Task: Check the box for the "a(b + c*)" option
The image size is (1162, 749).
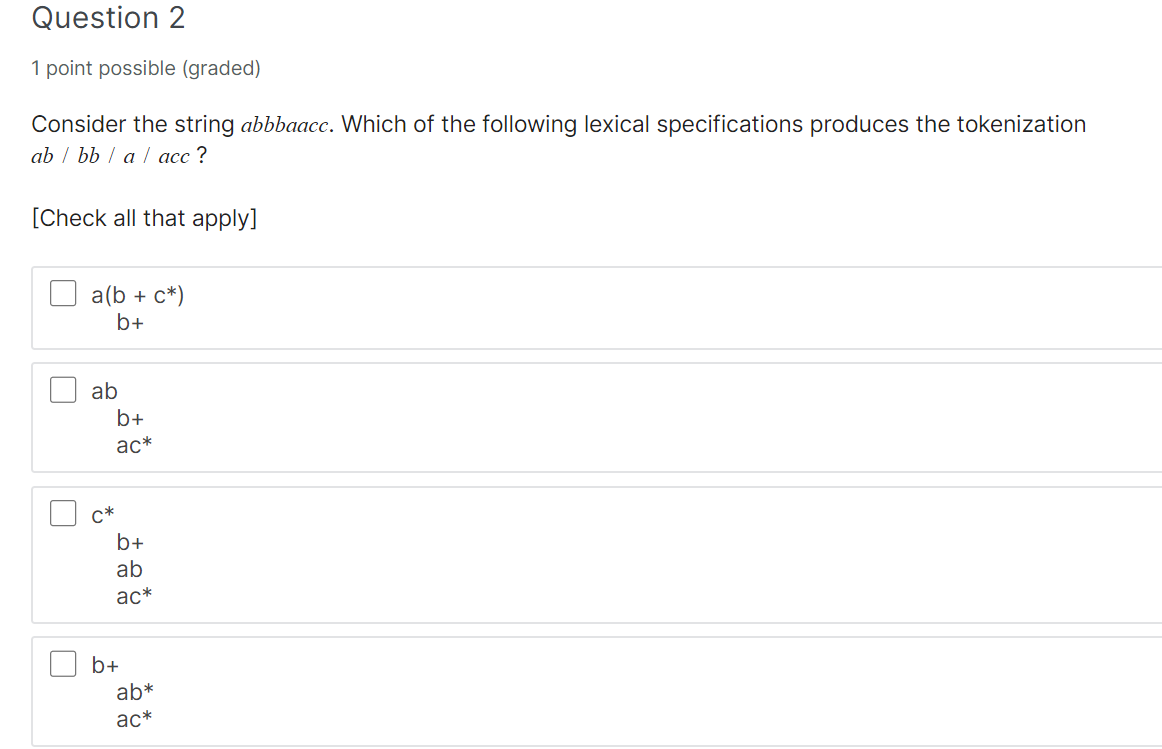Action: (x=63, y=293)
